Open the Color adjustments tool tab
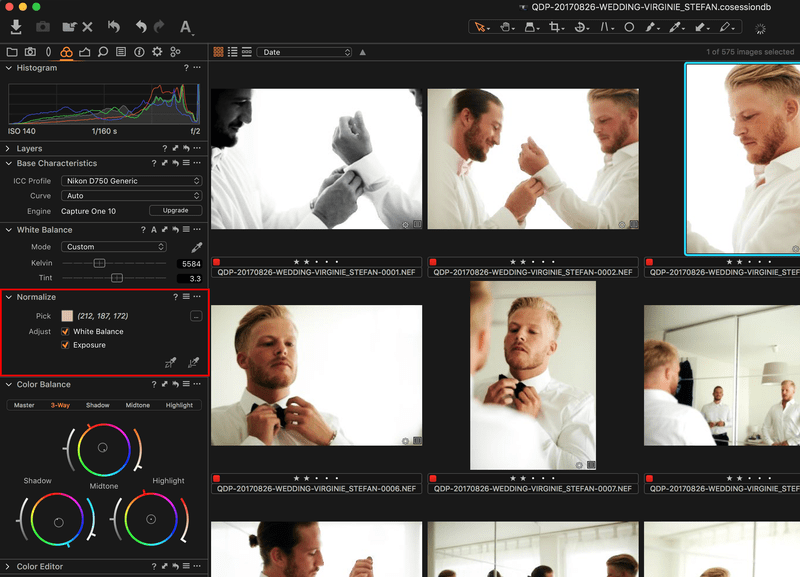 click(x=67, y=51)
